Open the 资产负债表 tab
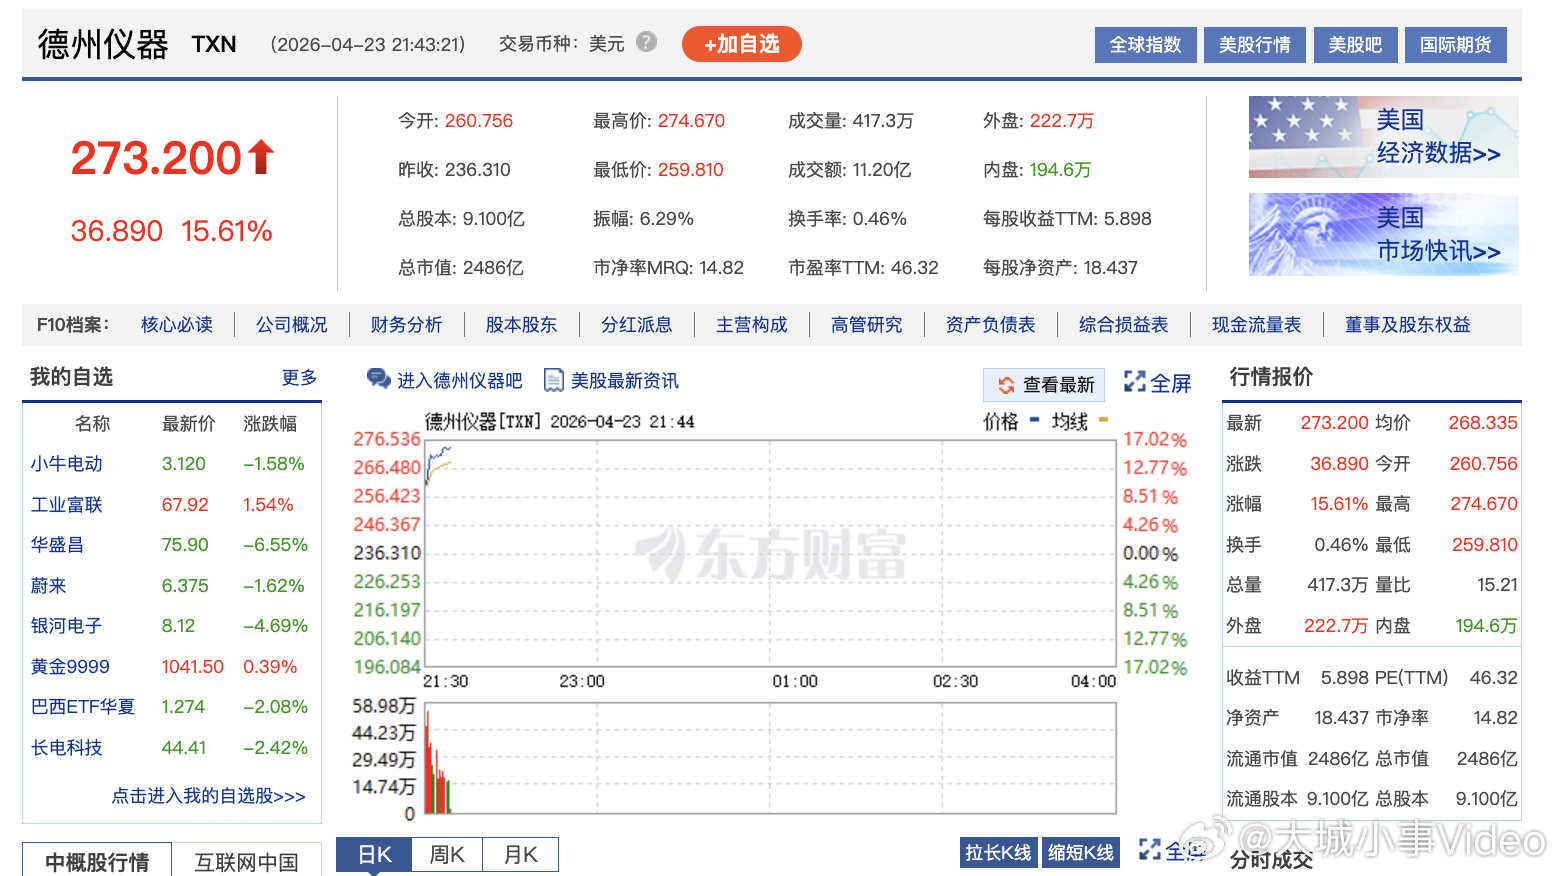 click(991, 324)
